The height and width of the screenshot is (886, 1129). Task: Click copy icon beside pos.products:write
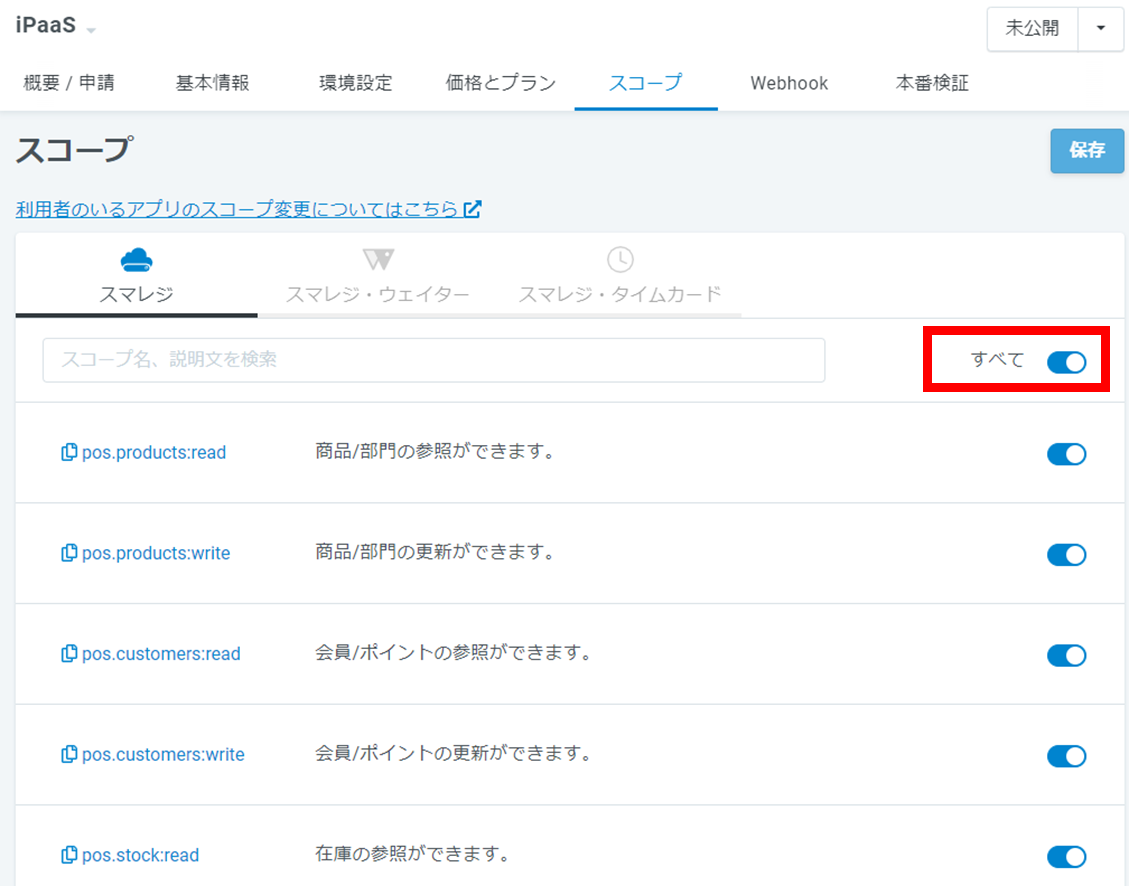pyautogui.click(x=69, y=553)
